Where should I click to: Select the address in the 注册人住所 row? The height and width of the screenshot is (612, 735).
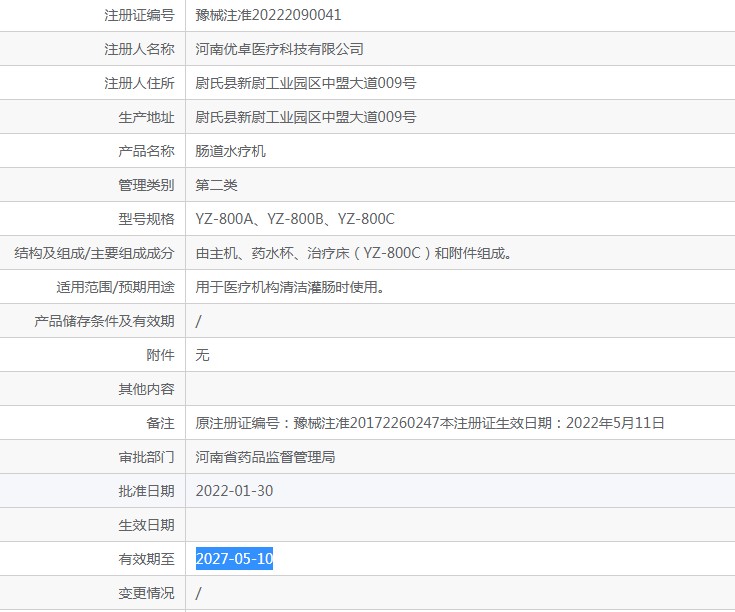[x=306, y=83]
